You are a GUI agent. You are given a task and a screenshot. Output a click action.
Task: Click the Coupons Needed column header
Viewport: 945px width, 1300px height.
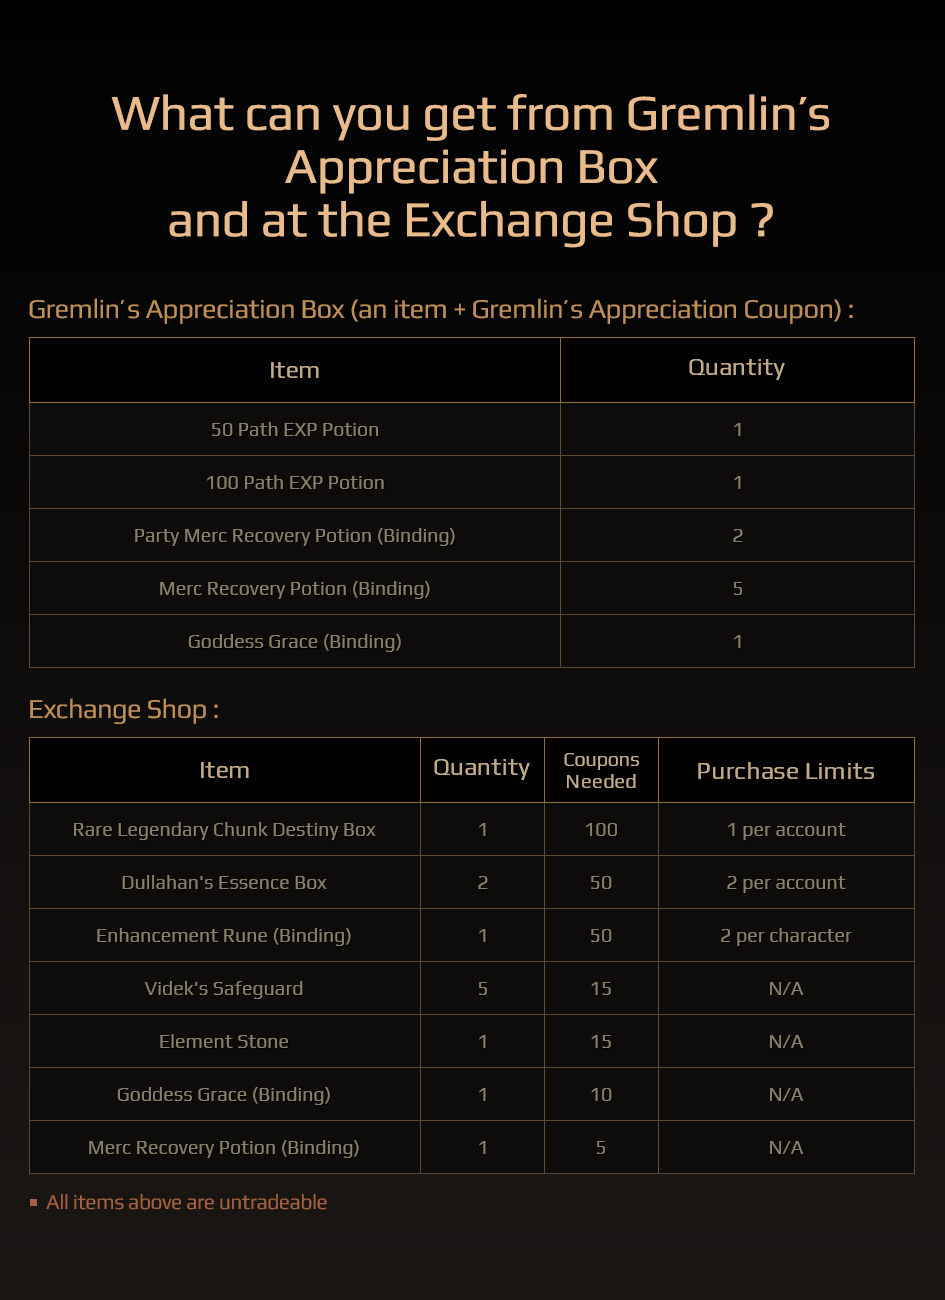[601, 770]
